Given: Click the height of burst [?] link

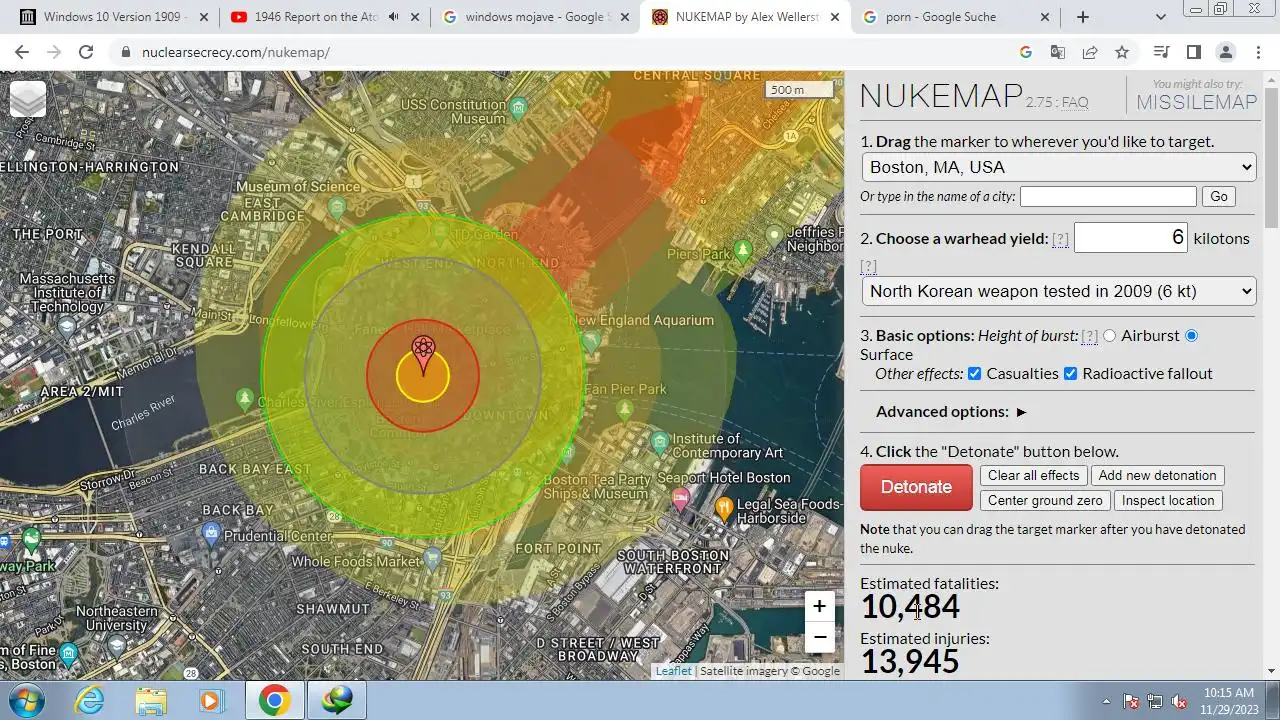Looking at the screenshot, I should pyautogui.click(x=1090, y=336).
